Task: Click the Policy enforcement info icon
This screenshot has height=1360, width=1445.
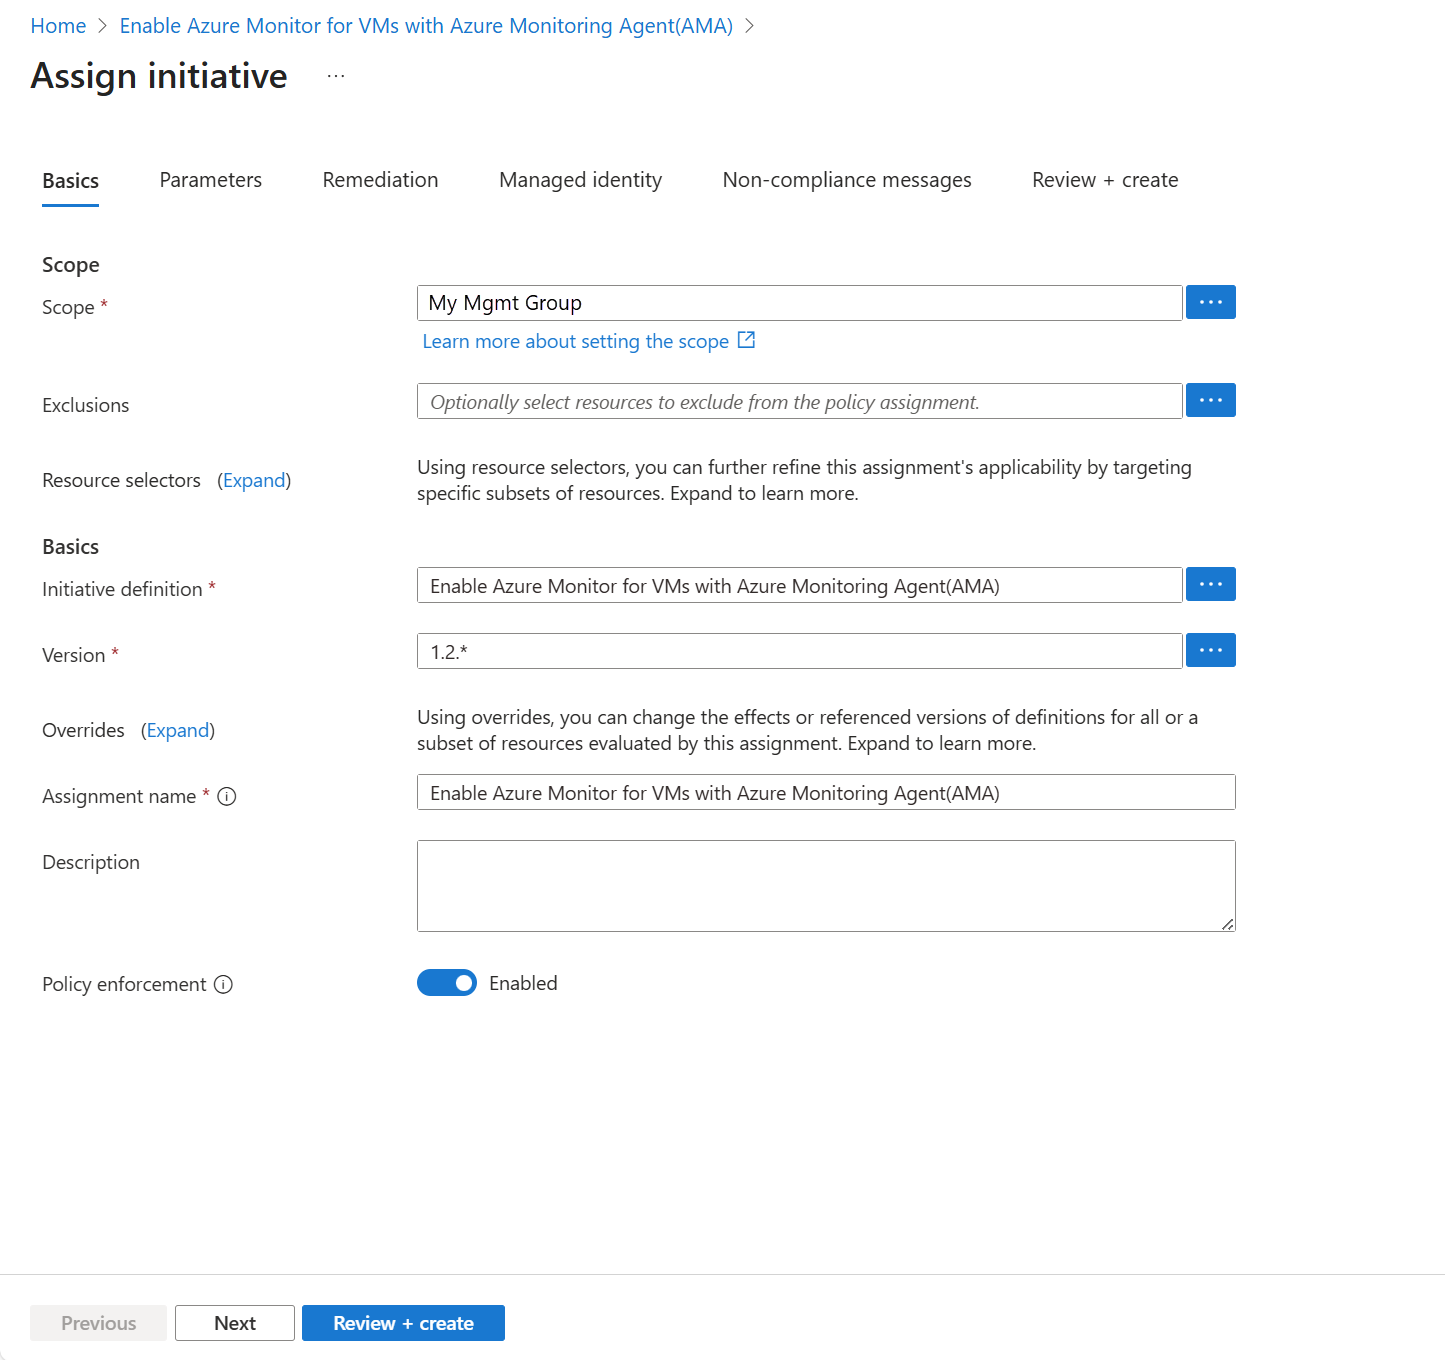Action: pos(224,985)
